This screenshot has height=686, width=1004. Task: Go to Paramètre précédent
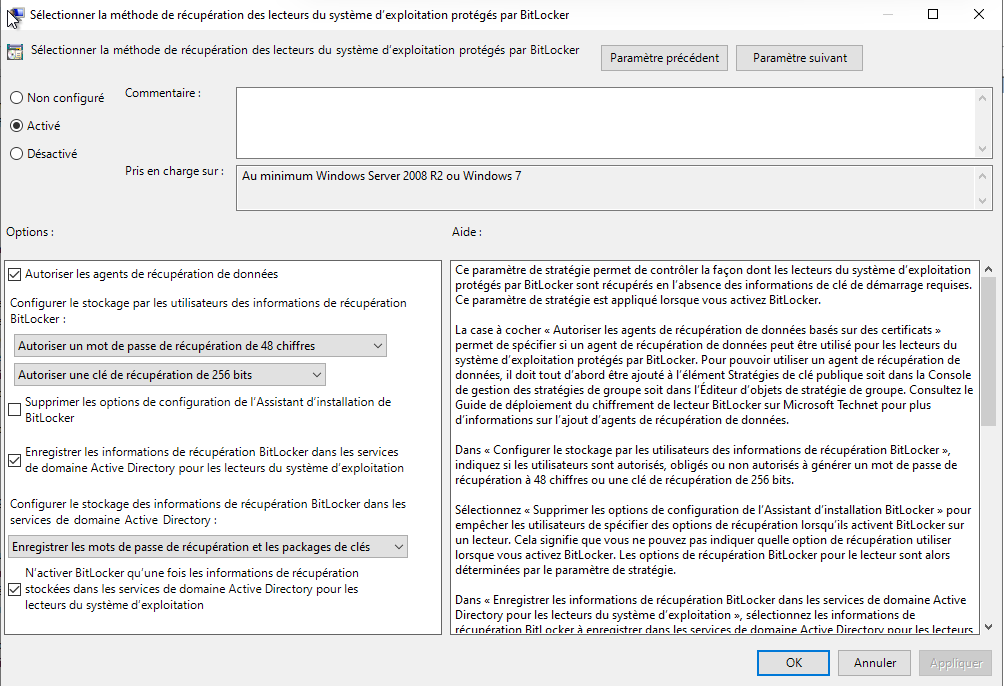pos(664,58)
